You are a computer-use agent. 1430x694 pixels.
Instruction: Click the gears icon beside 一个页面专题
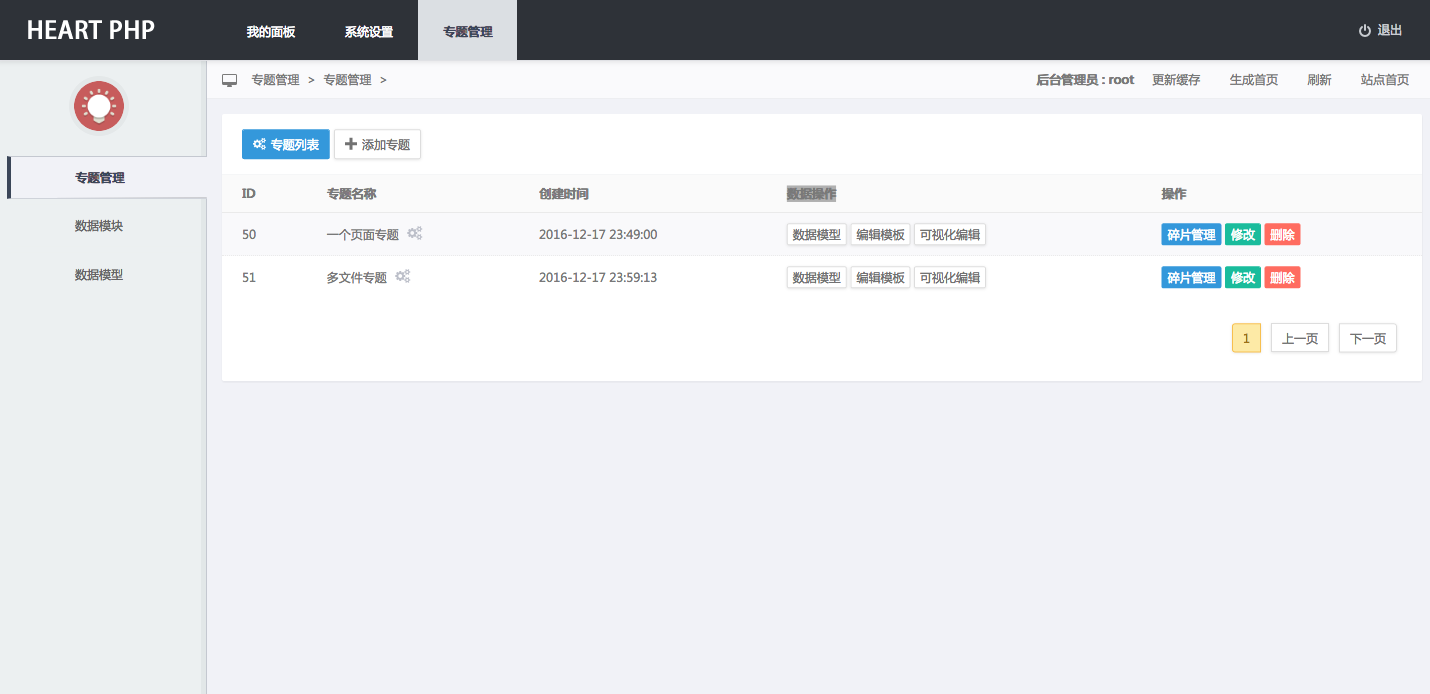pyautogui.click(x=414, y=233)
